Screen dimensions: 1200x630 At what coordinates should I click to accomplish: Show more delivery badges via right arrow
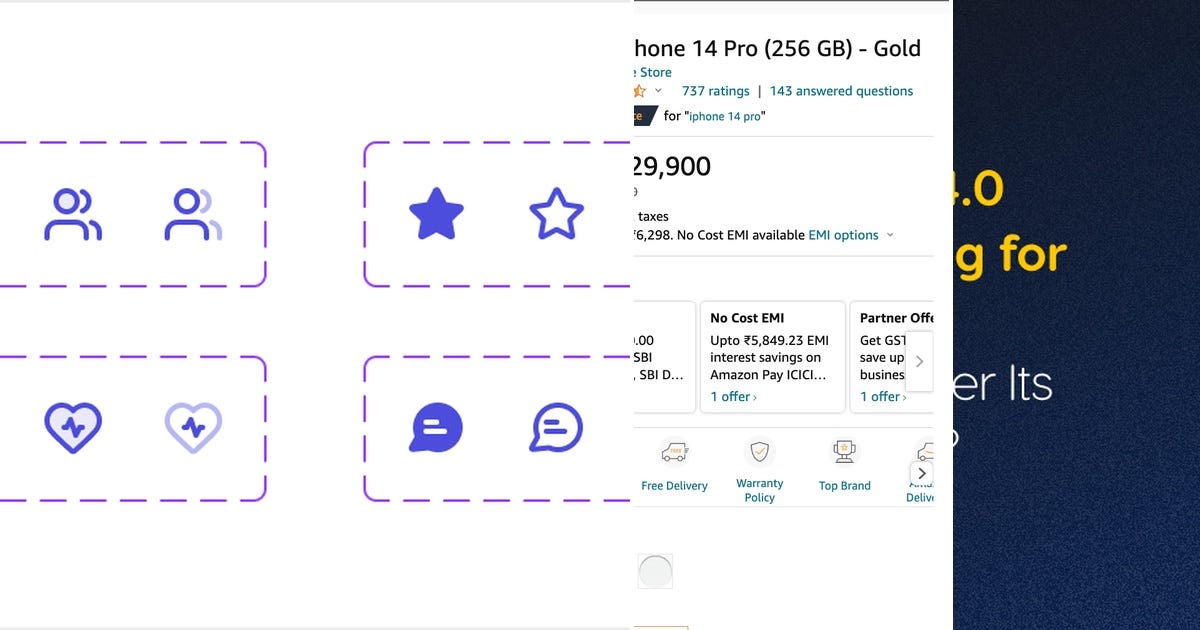(x=921, y=473)
